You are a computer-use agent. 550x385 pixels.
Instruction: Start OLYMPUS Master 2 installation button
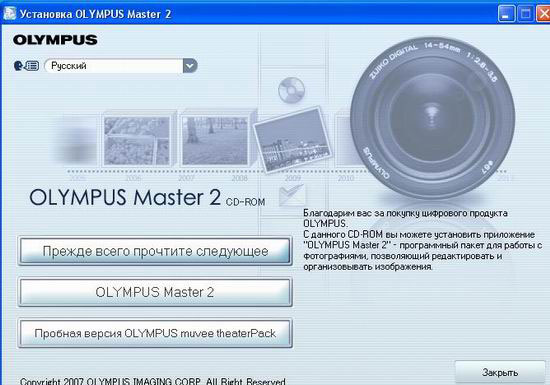(155, 292)
